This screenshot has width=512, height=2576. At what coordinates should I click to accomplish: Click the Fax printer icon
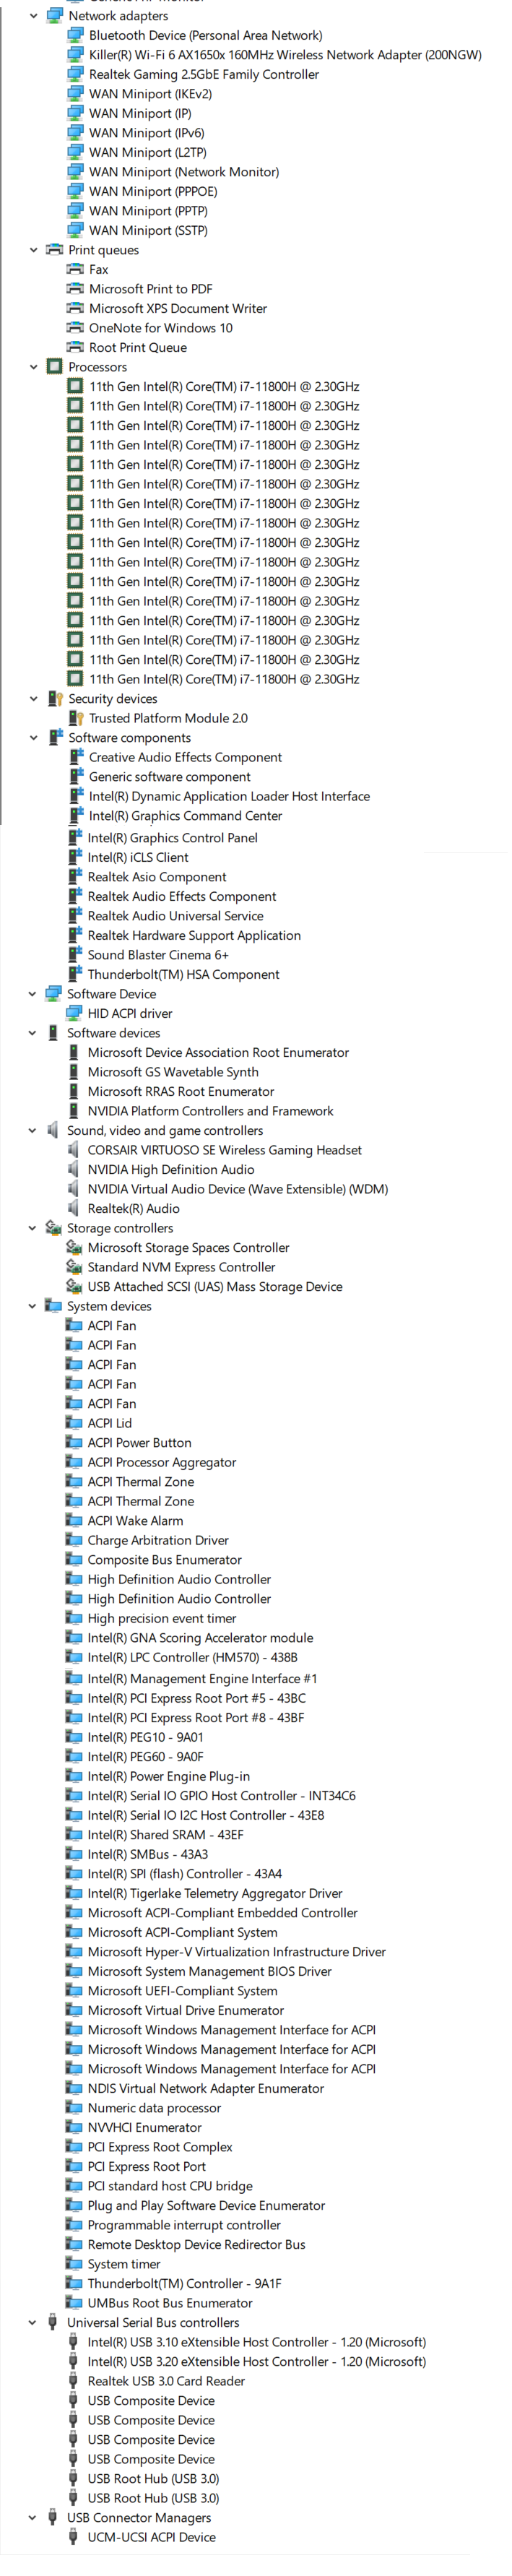tap(75, 269)
